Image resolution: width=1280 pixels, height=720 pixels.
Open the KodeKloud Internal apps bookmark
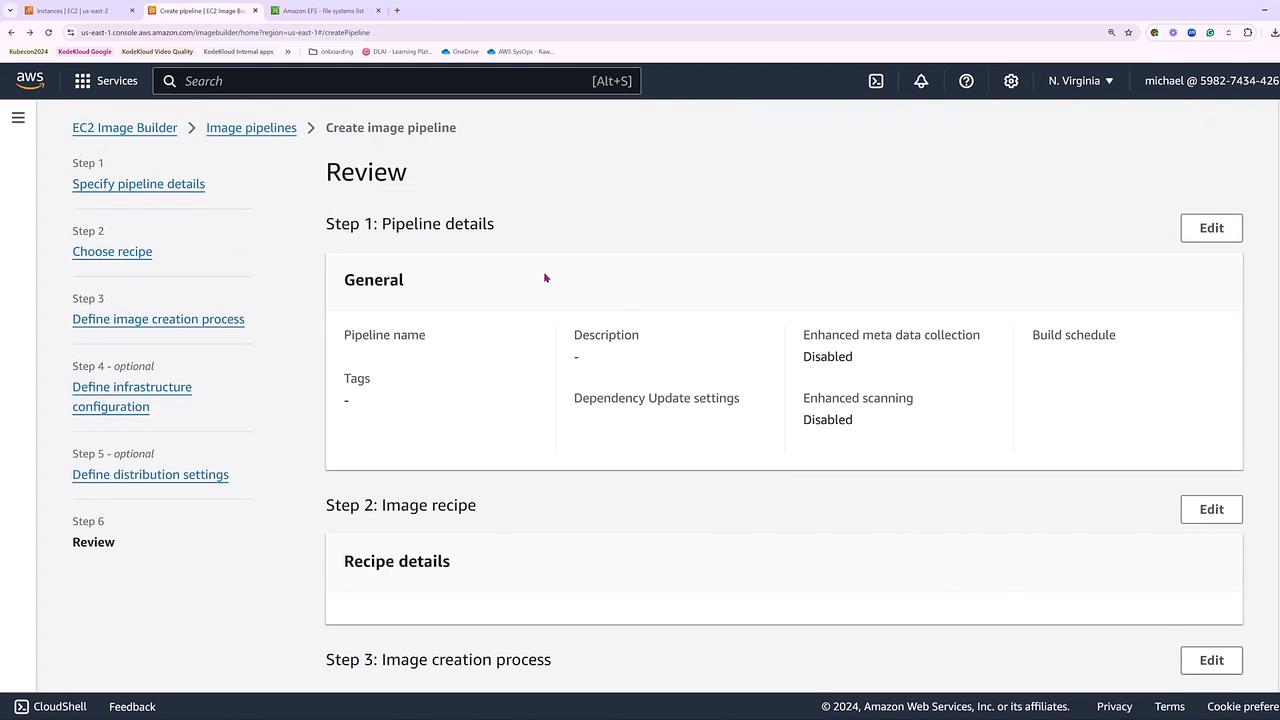pyautogui.click(x=238, y=51)
